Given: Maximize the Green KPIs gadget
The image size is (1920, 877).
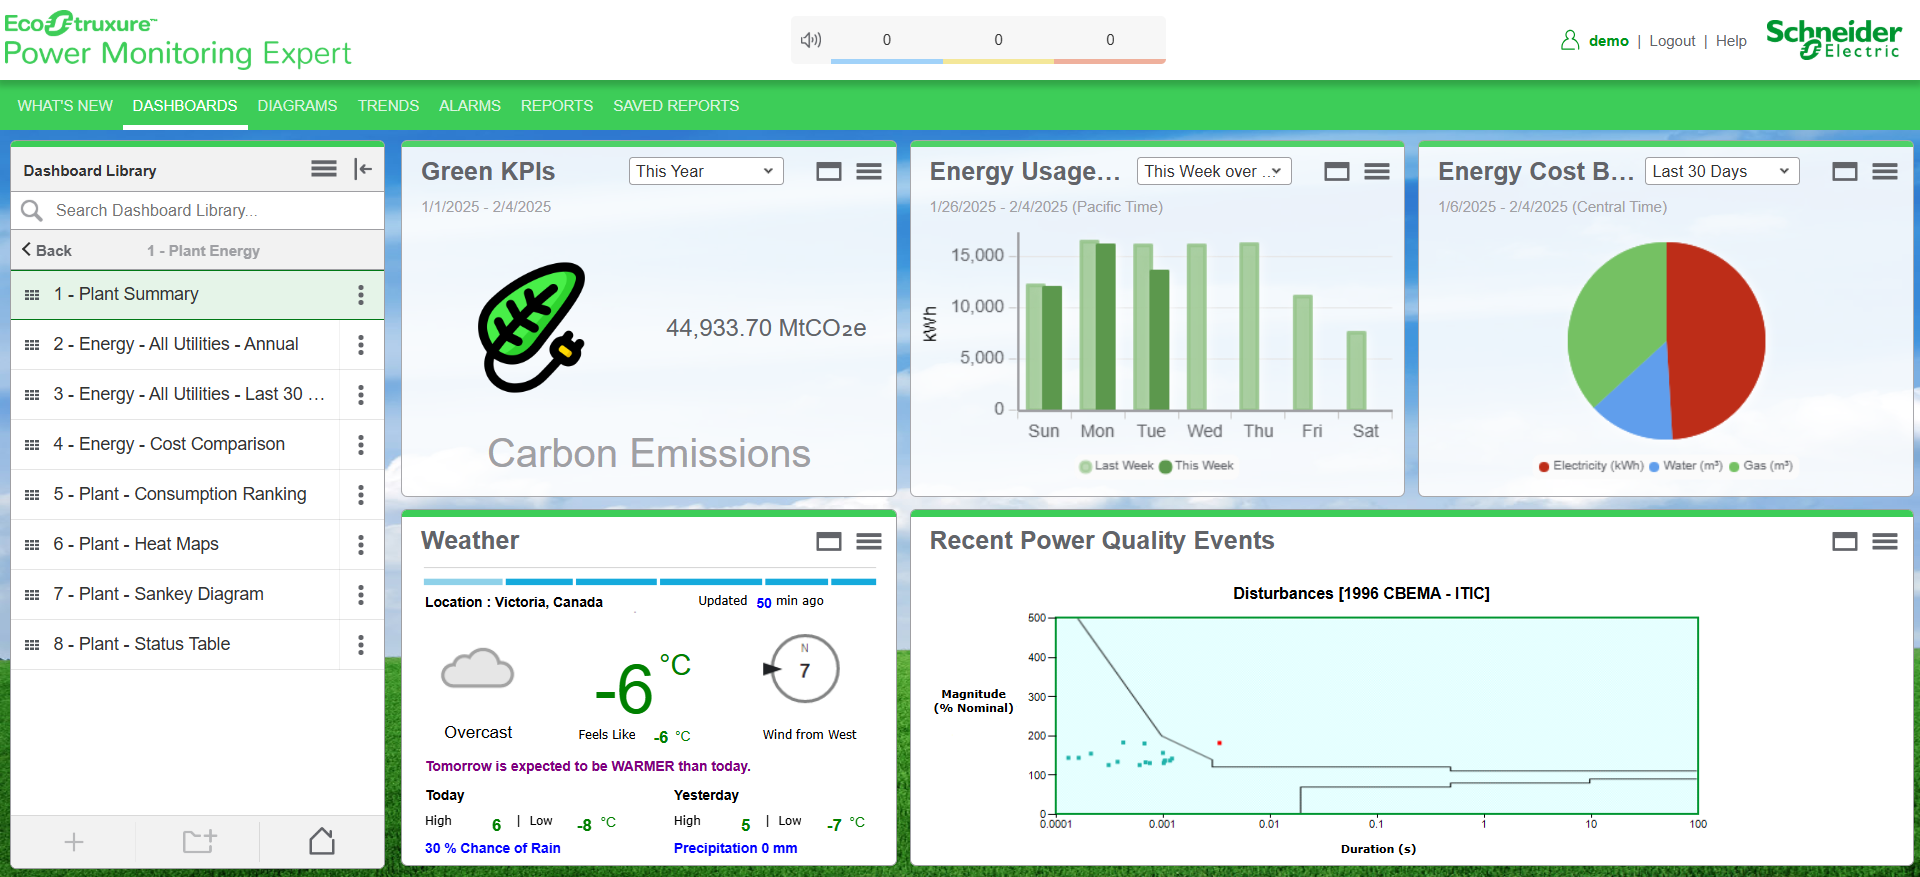Looking at the screenshot, I should click(828, 172).
